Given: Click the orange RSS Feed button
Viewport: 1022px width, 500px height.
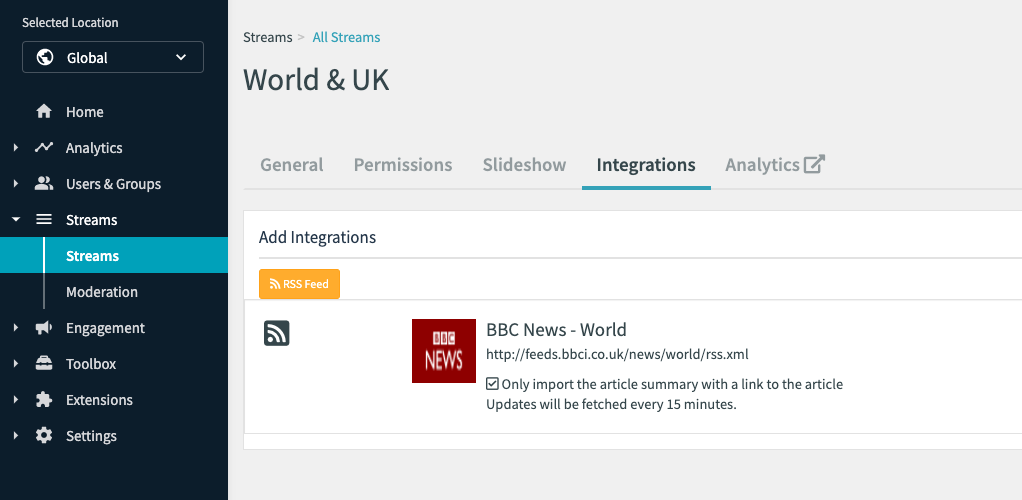Looking at the screenshot, I should click(x=299, y=284).
